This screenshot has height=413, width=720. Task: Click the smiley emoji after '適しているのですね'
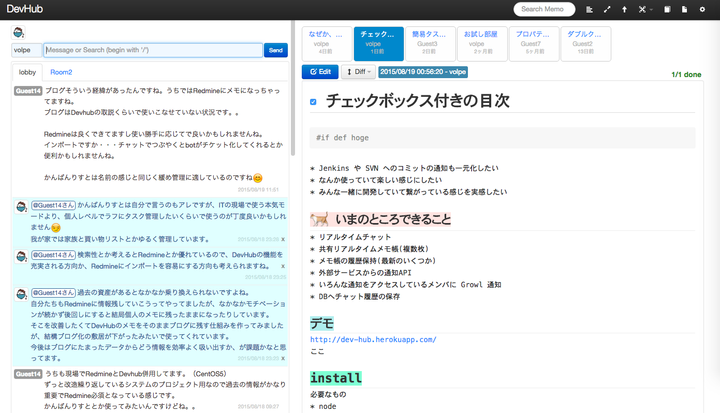[x=258, y=178]
